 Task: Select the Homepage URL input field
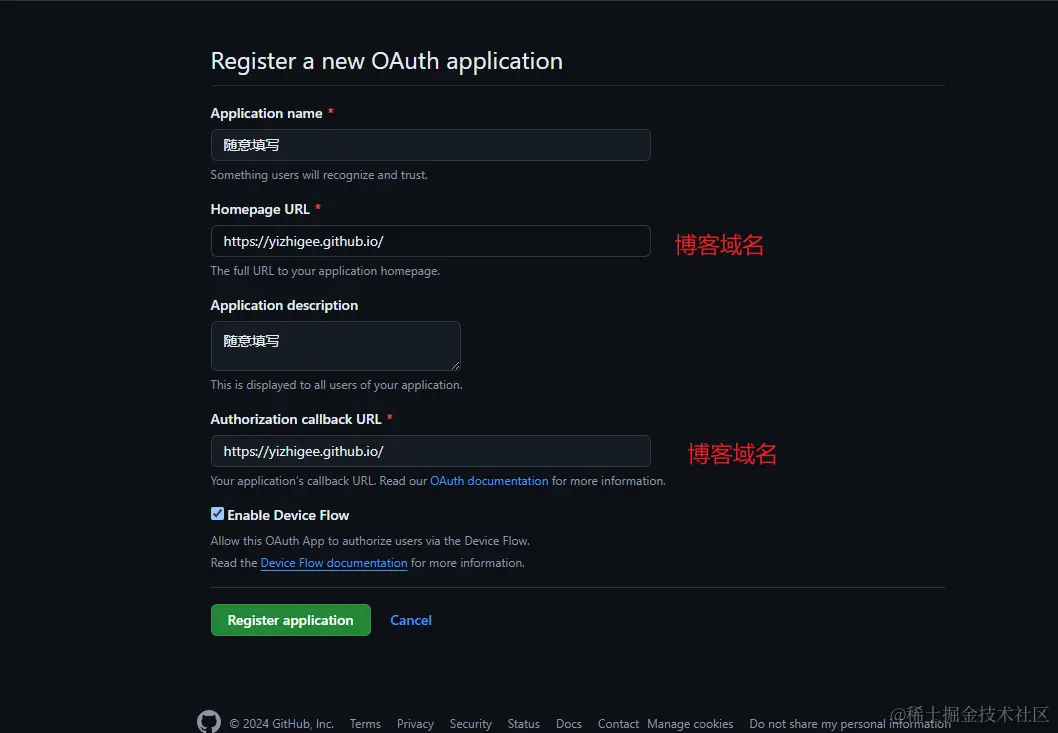pyautogui.click(x=430, y=241)
